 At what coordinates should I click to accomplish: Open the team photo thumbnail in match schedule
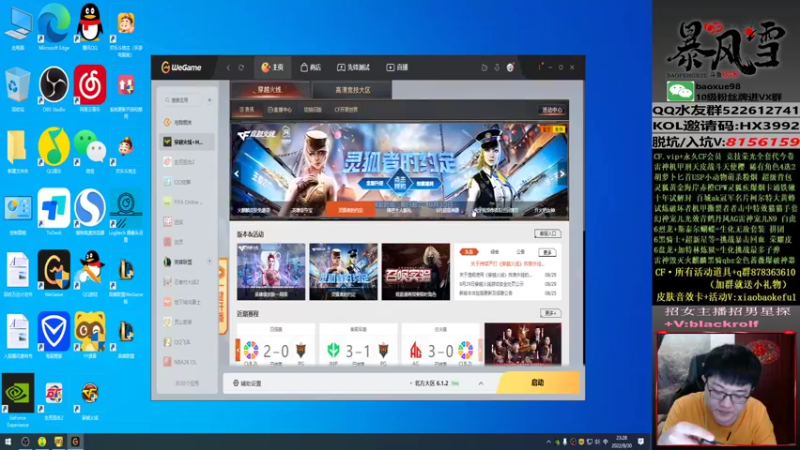[523, 343]
